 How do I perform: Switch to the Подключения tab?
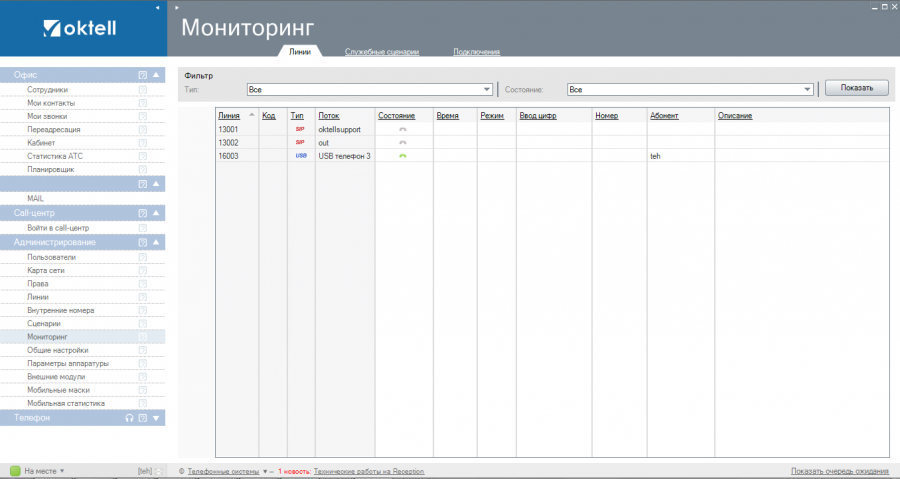[476, 51]
